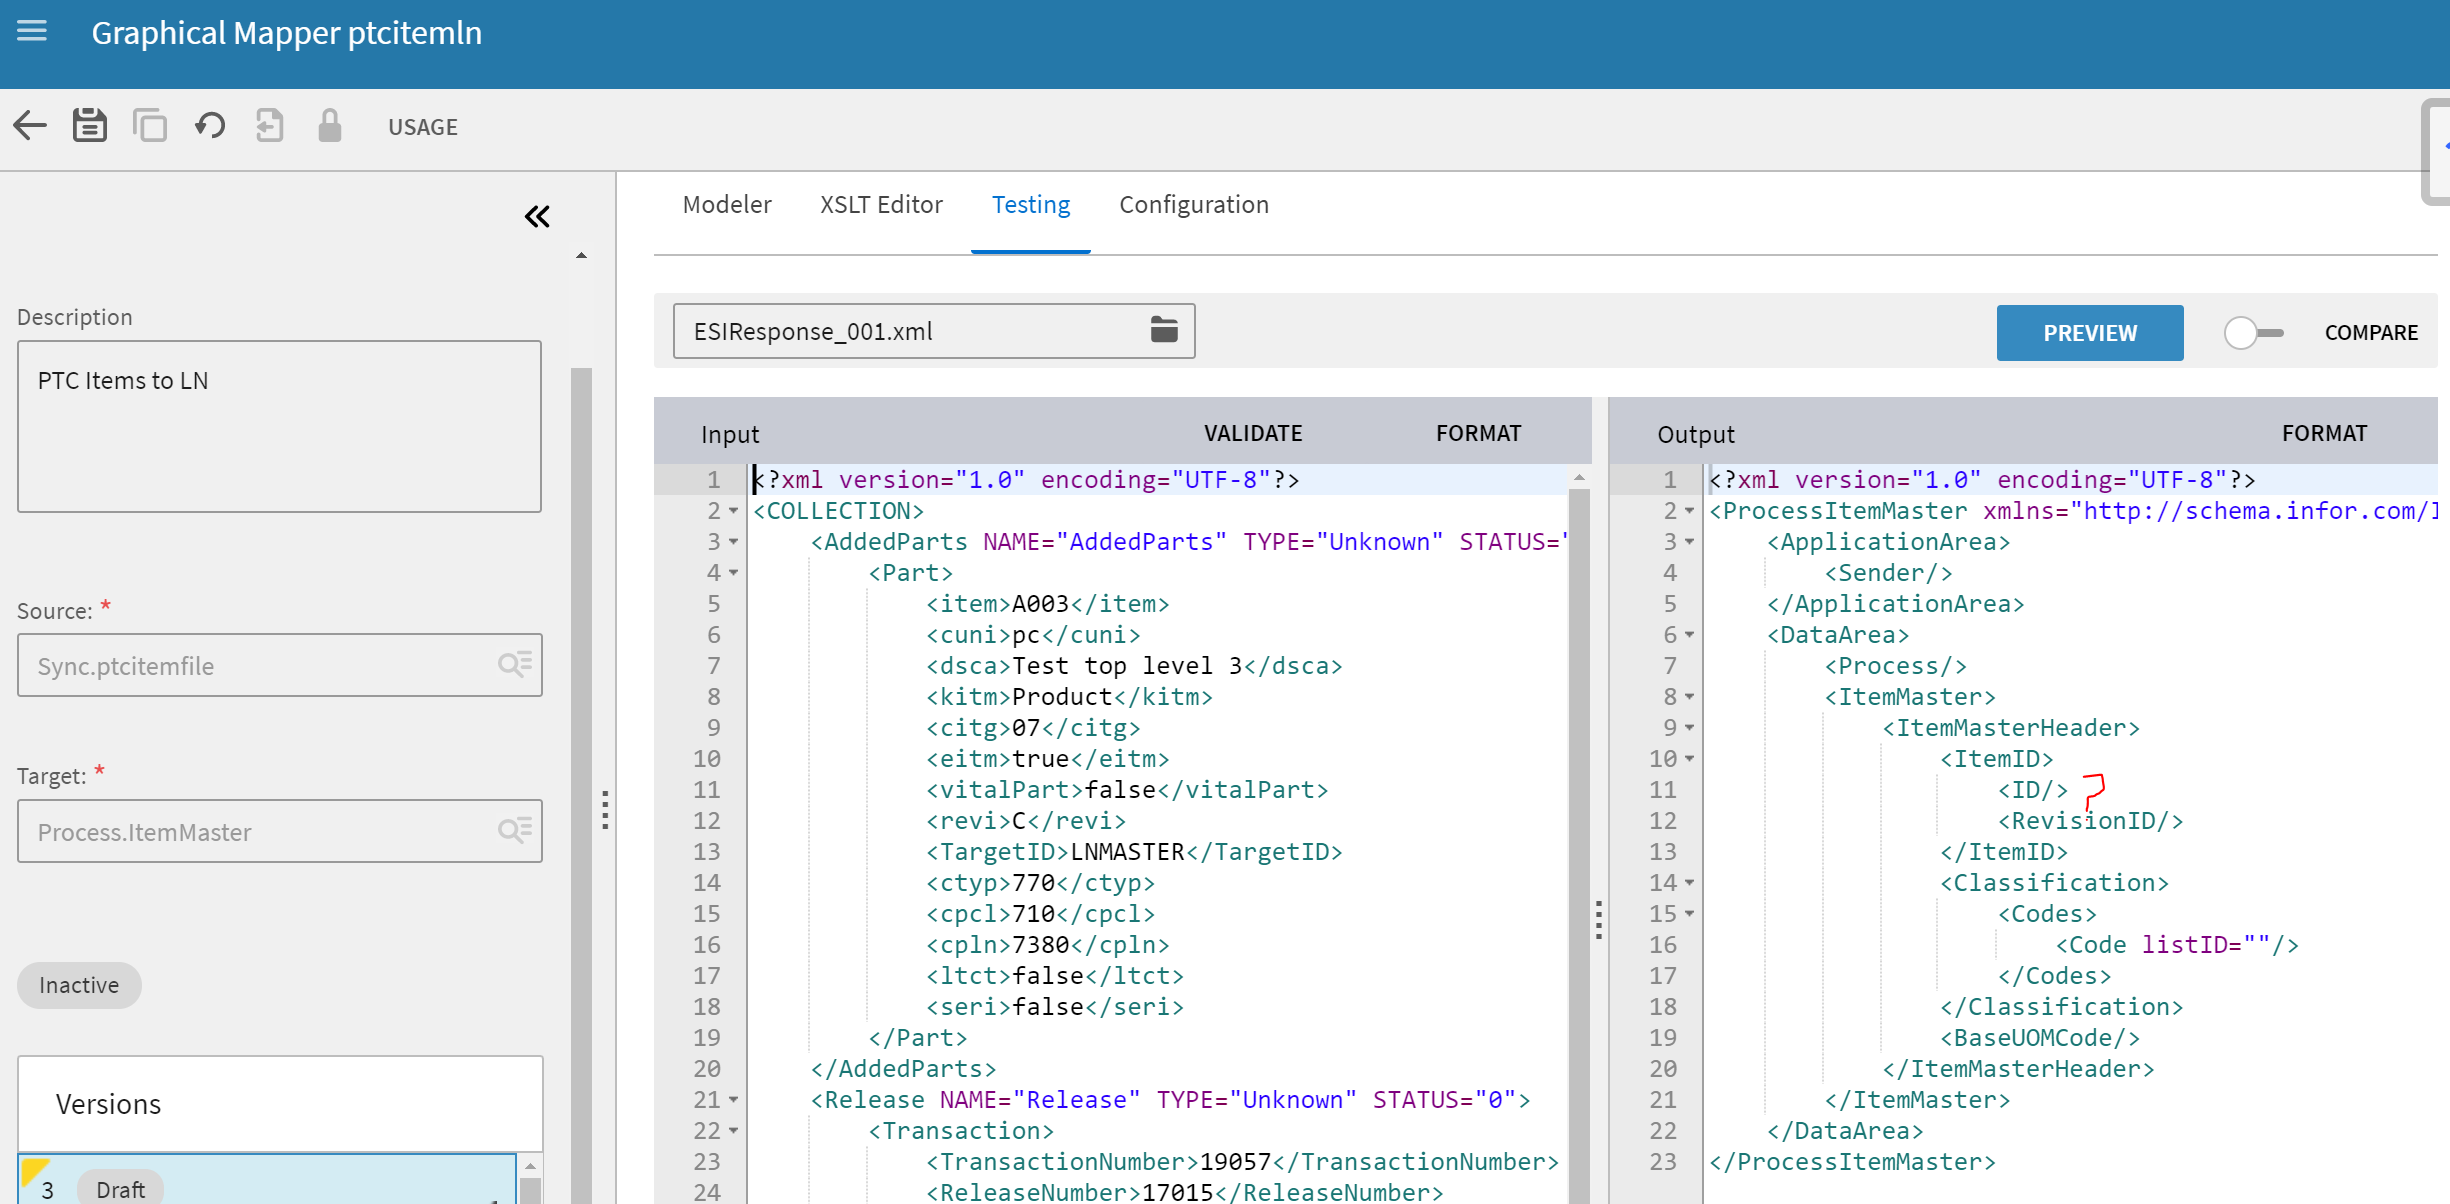2450x1204 pixels.
Task: Open lookup for the Source field
Action: [515, 665]
